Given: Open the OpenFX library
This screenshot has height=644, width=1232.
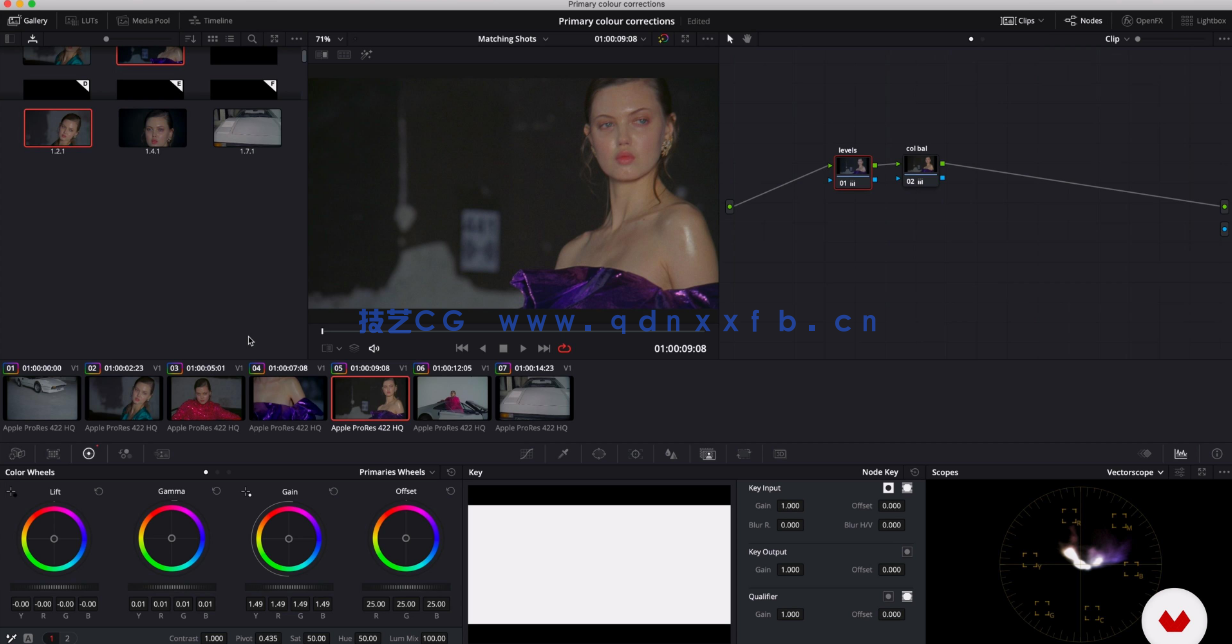Looking at the screenshot, I should (1142, 20).
